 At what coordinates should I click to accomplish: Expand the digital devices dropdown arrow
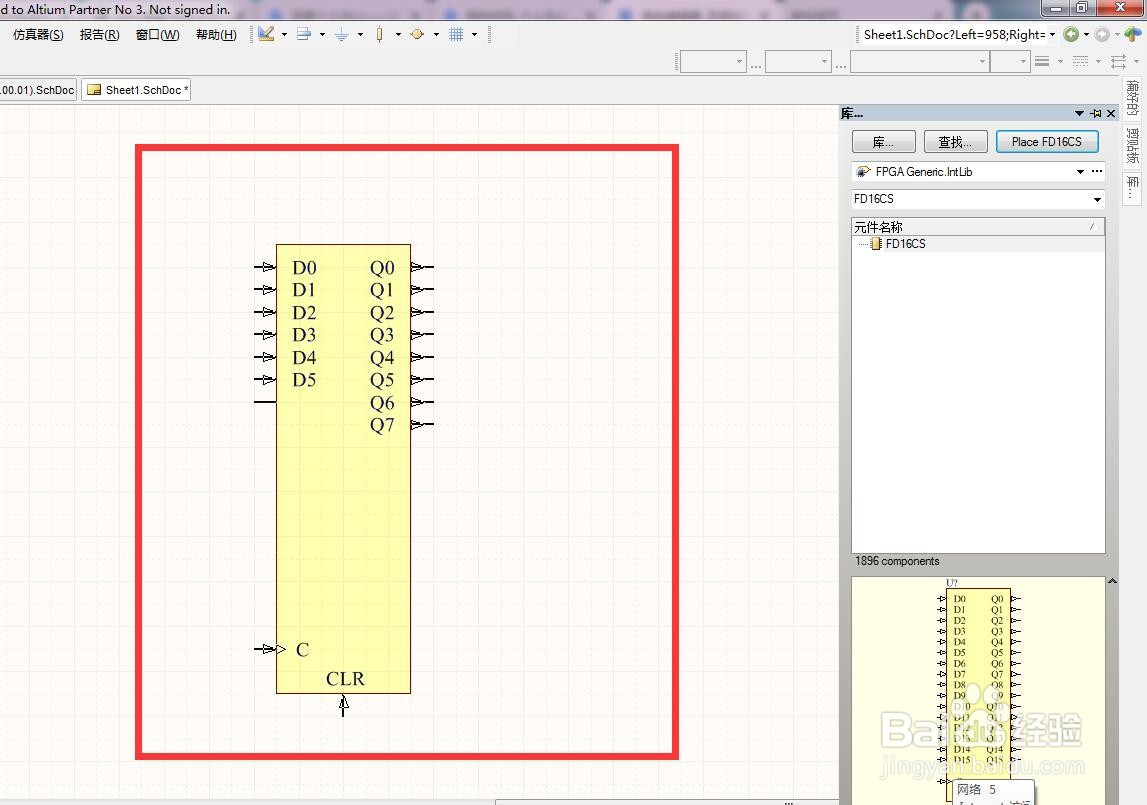pyautogui.click(x=399, y=34)
